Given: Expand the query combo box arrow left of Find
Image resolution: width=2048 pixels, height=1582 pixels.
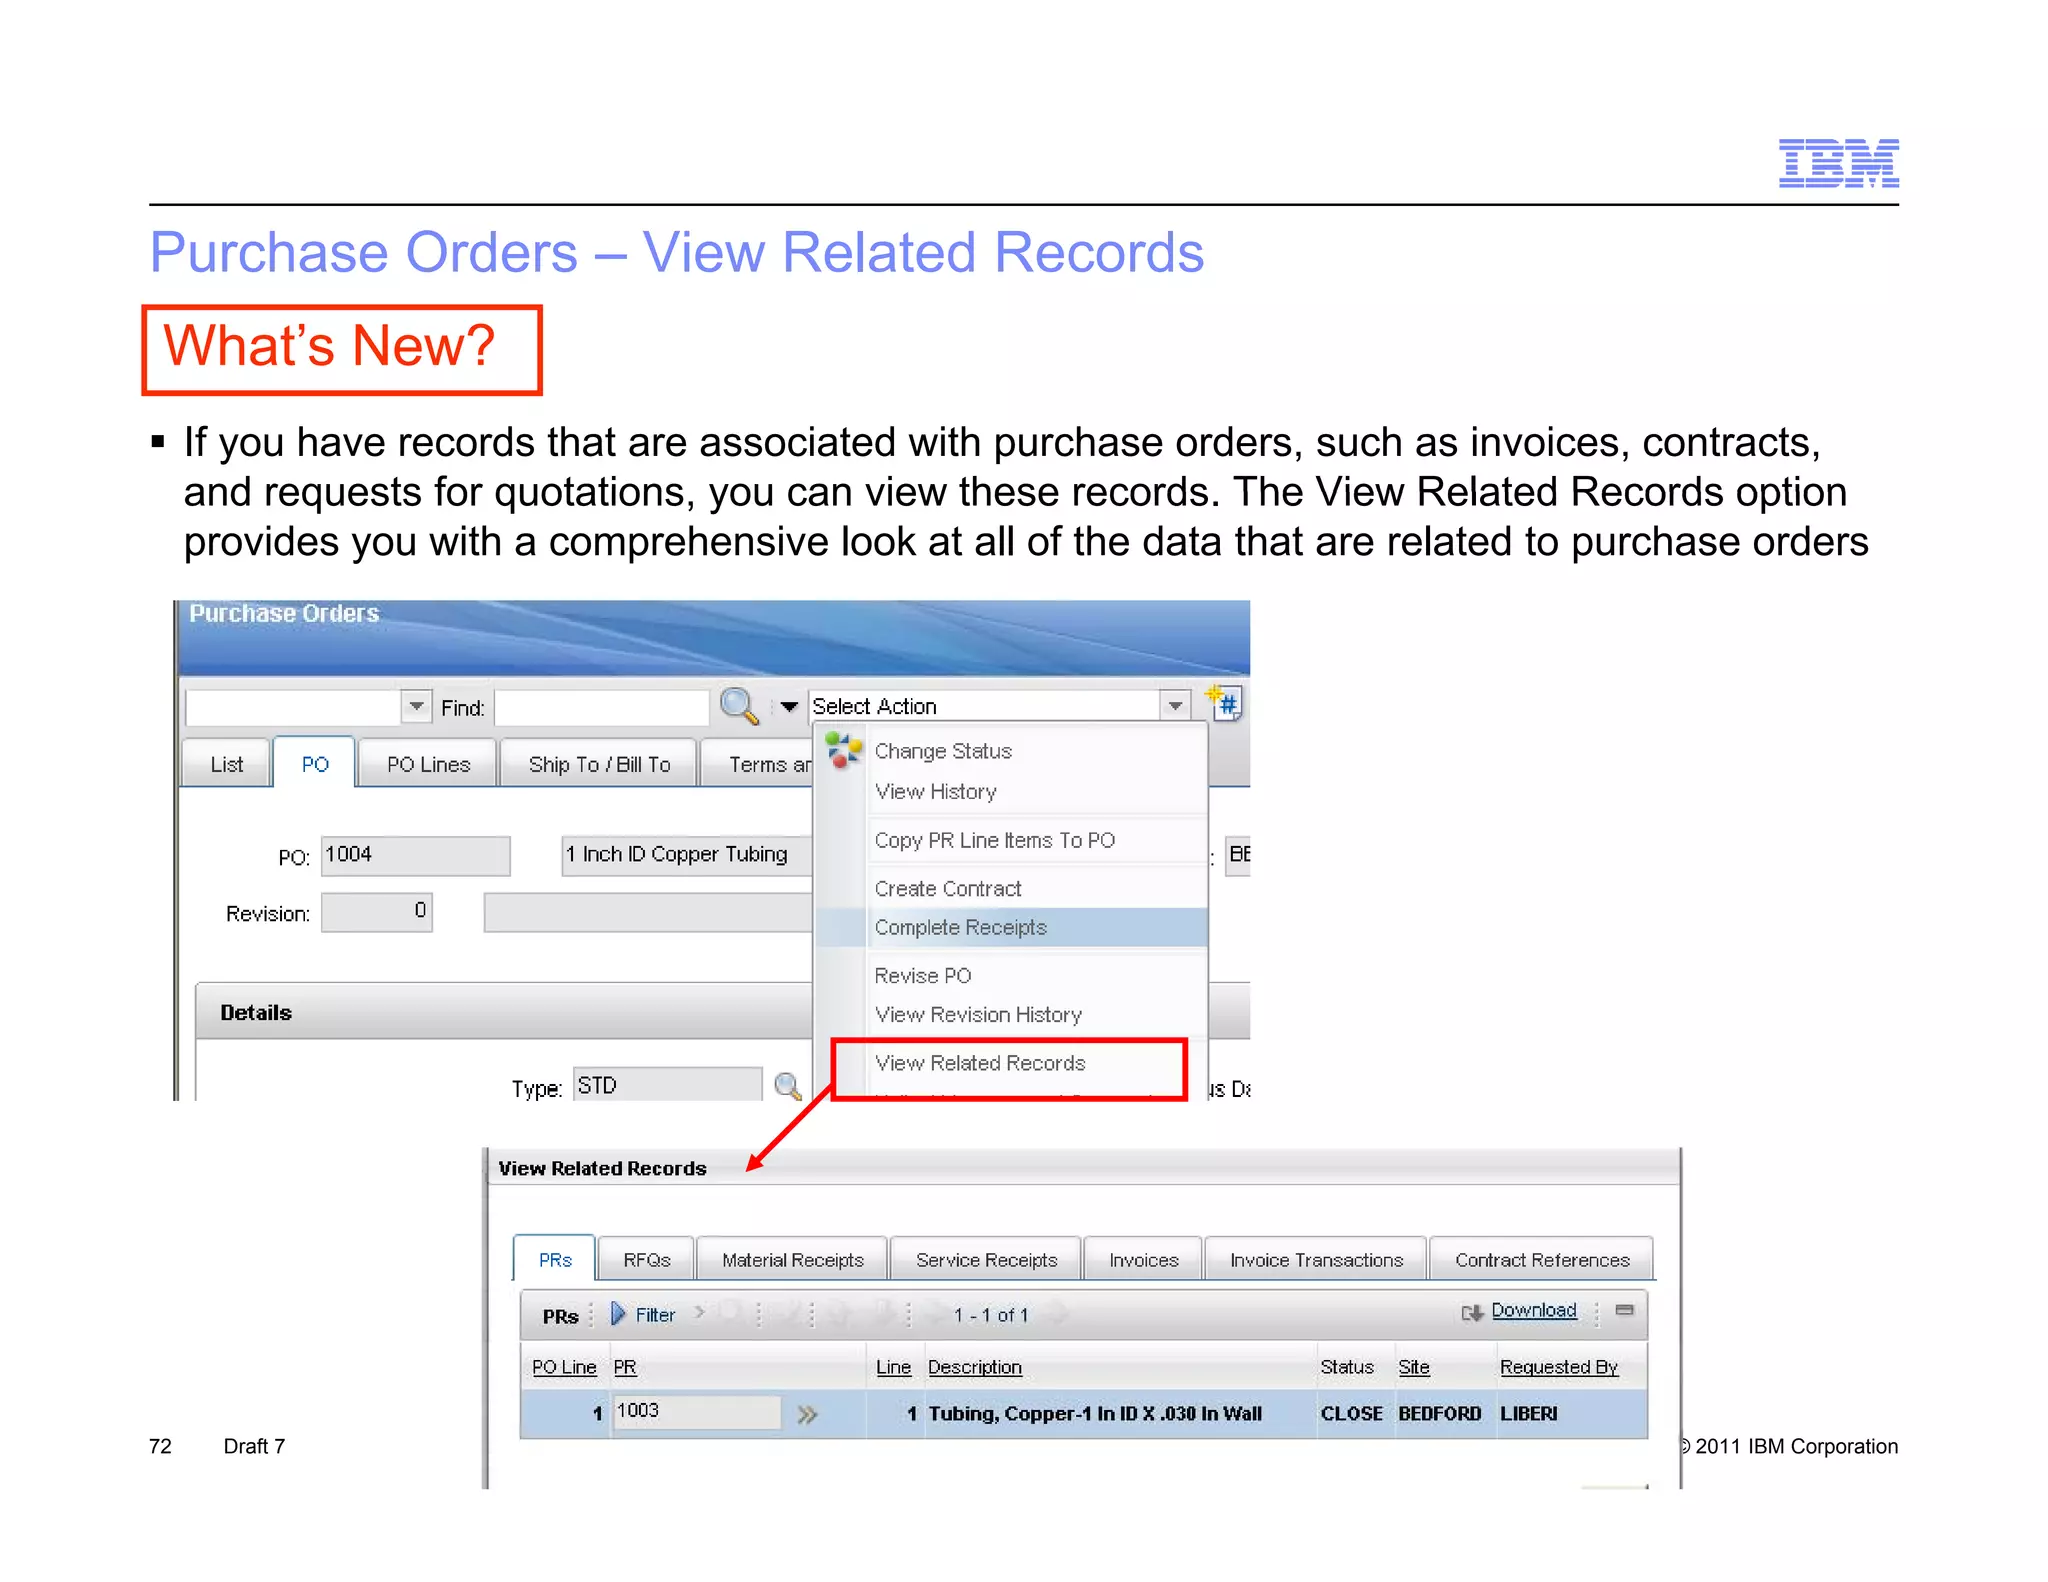Looking at the screenshot, I should coord(416,706).
